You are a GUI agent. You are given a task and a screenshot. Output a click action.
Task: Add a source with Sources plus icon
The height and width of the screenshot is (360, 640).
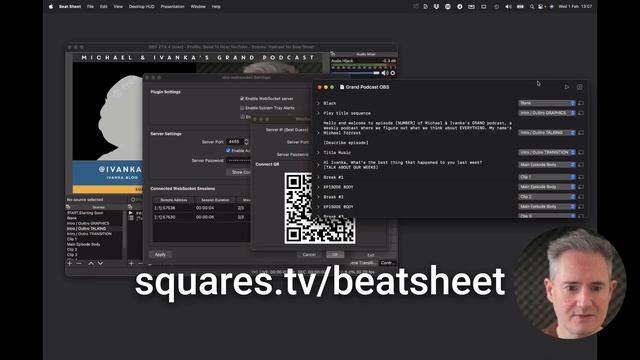pyautogui.click(x=131, y=264)
